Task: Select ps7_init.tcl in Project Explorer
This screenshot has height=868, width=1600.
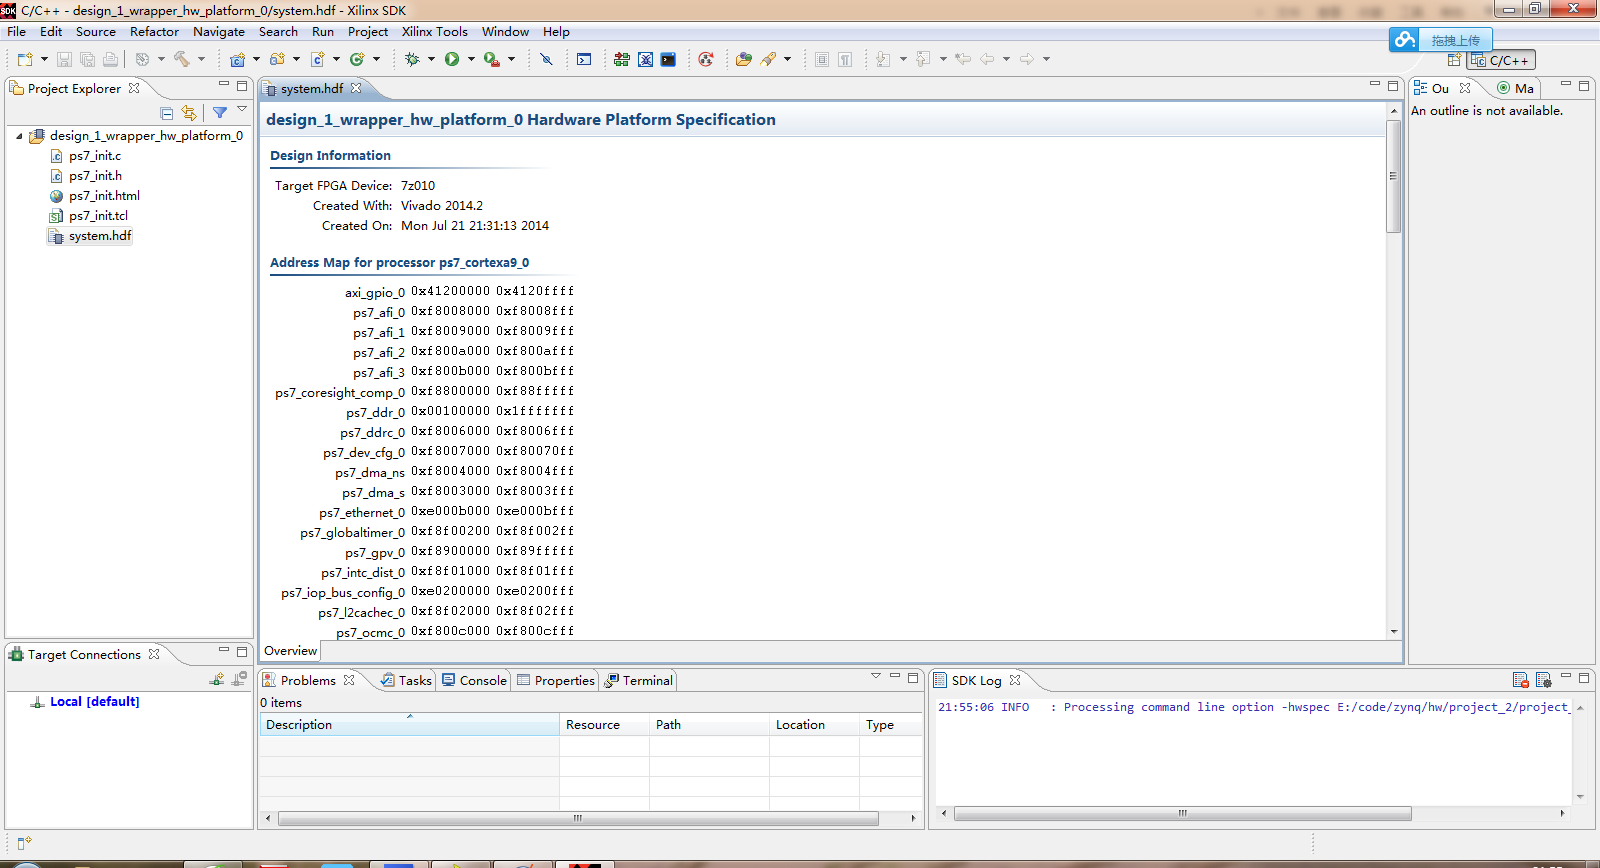Action: coord(98,216)
